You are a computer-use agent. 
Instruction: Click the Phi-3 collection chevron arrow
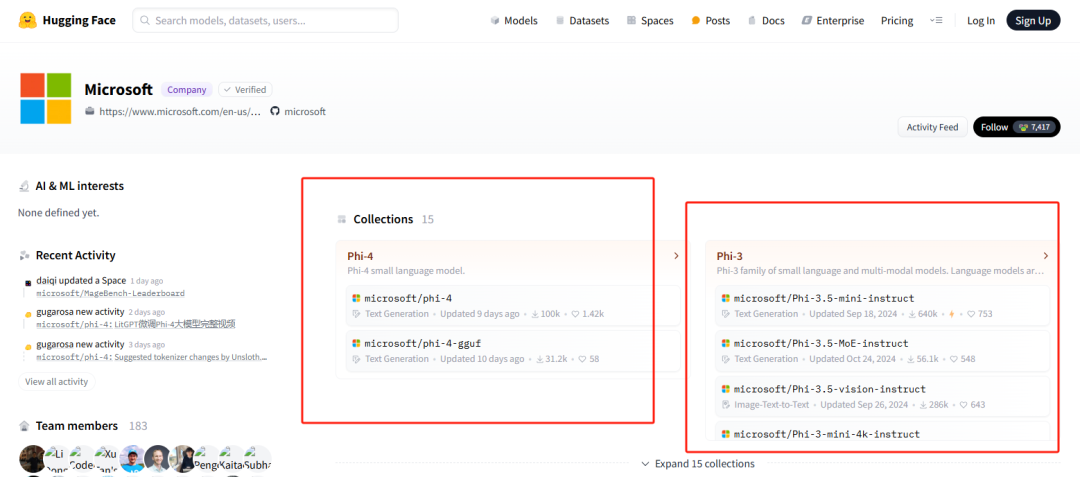coord(1046,256)
